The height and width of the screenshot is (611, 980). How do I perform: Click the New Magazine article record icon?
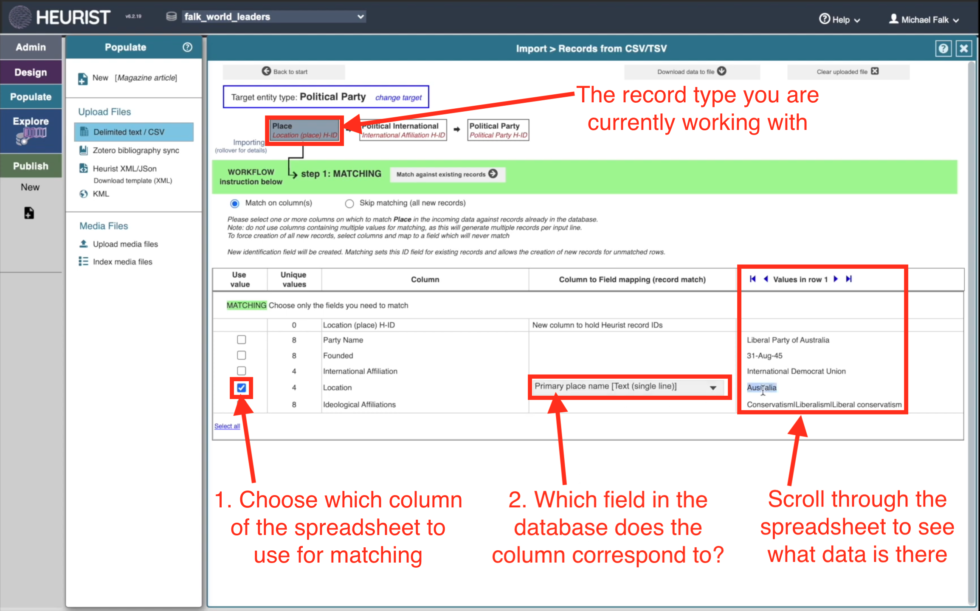82,79
